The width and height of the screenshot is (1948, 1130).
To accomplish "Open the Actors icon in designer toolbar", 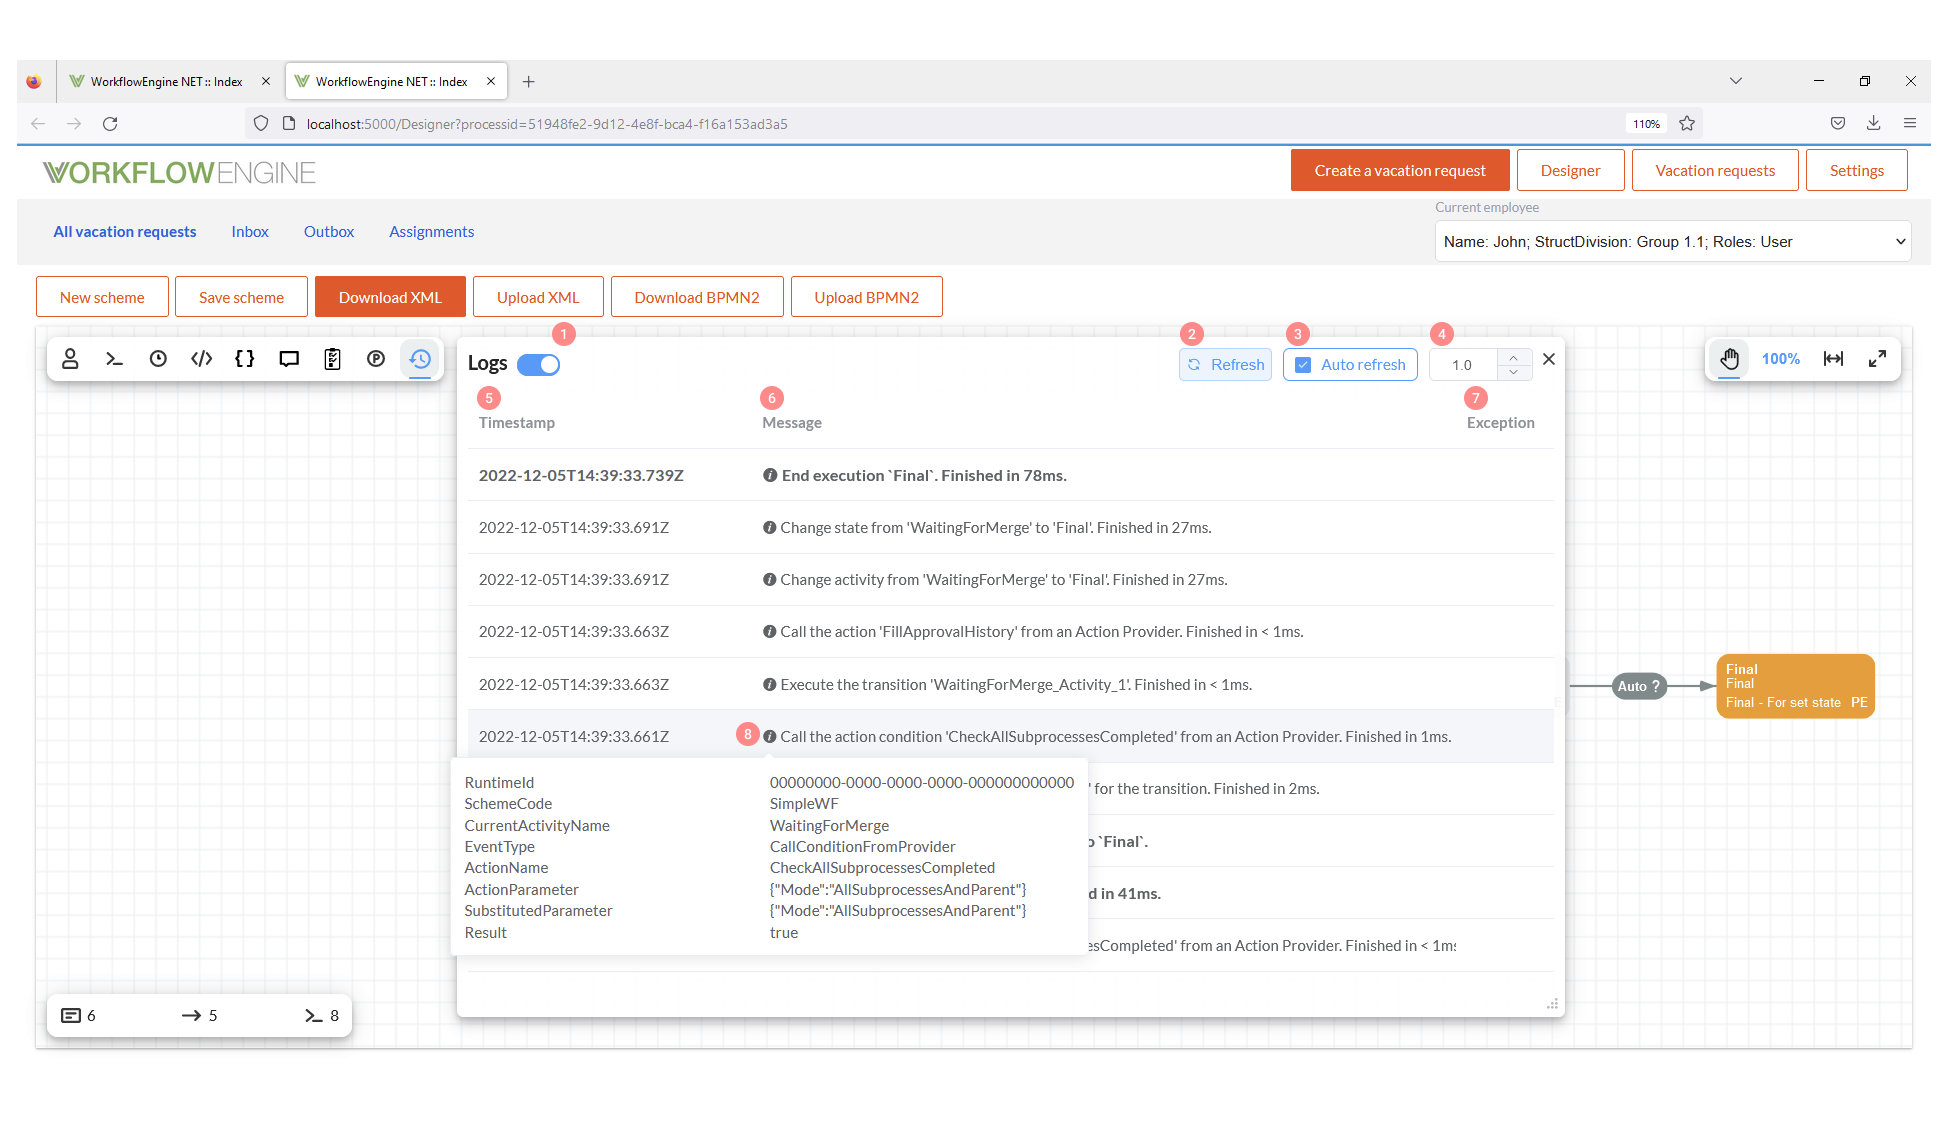I will coord(70,359).
